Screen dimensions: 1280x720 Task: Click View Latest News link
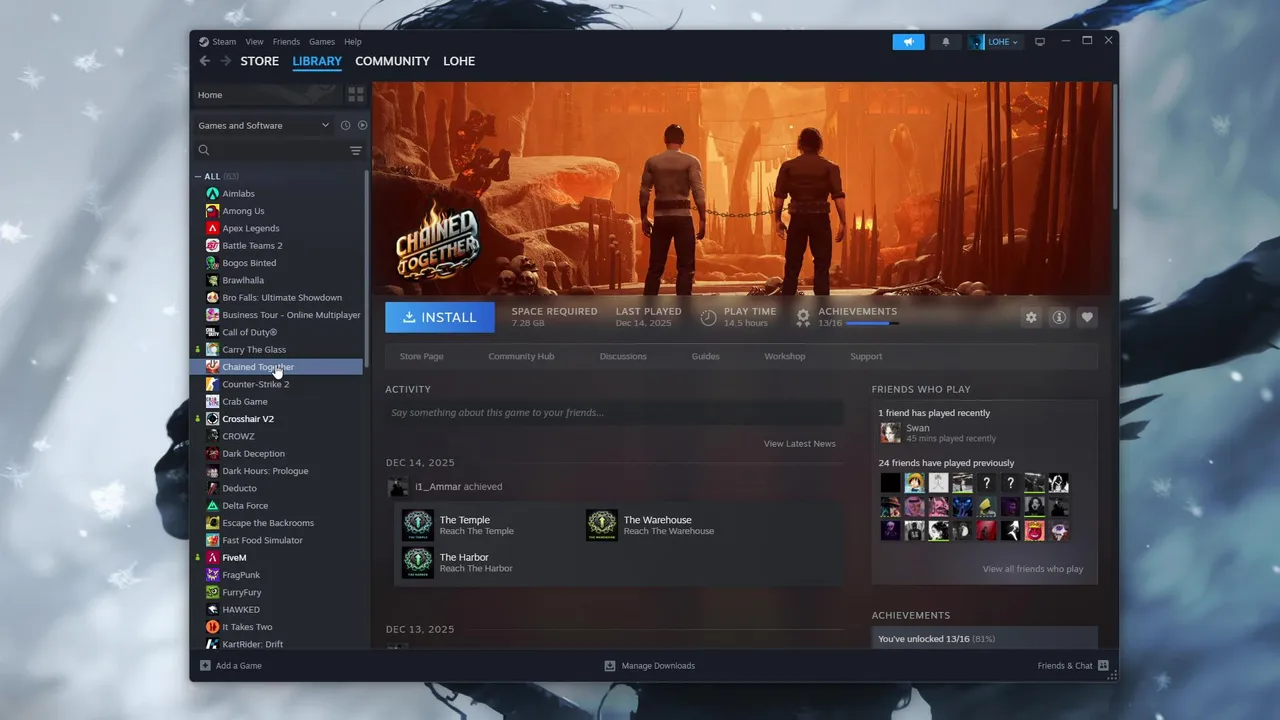pyautogui.click(x=800, y=444)
